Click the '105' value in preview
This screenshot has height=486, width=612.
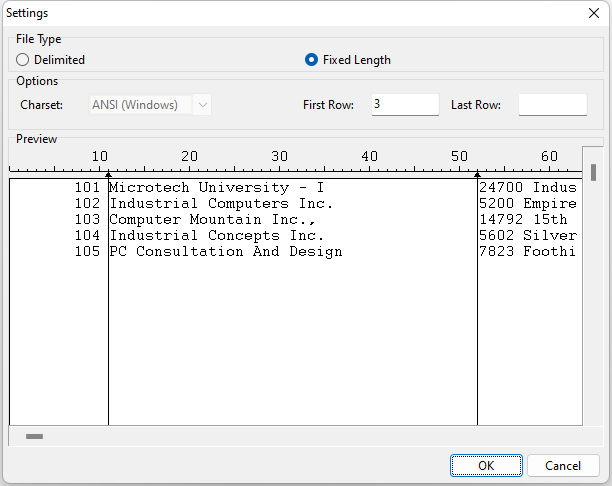tap(87, 251)
